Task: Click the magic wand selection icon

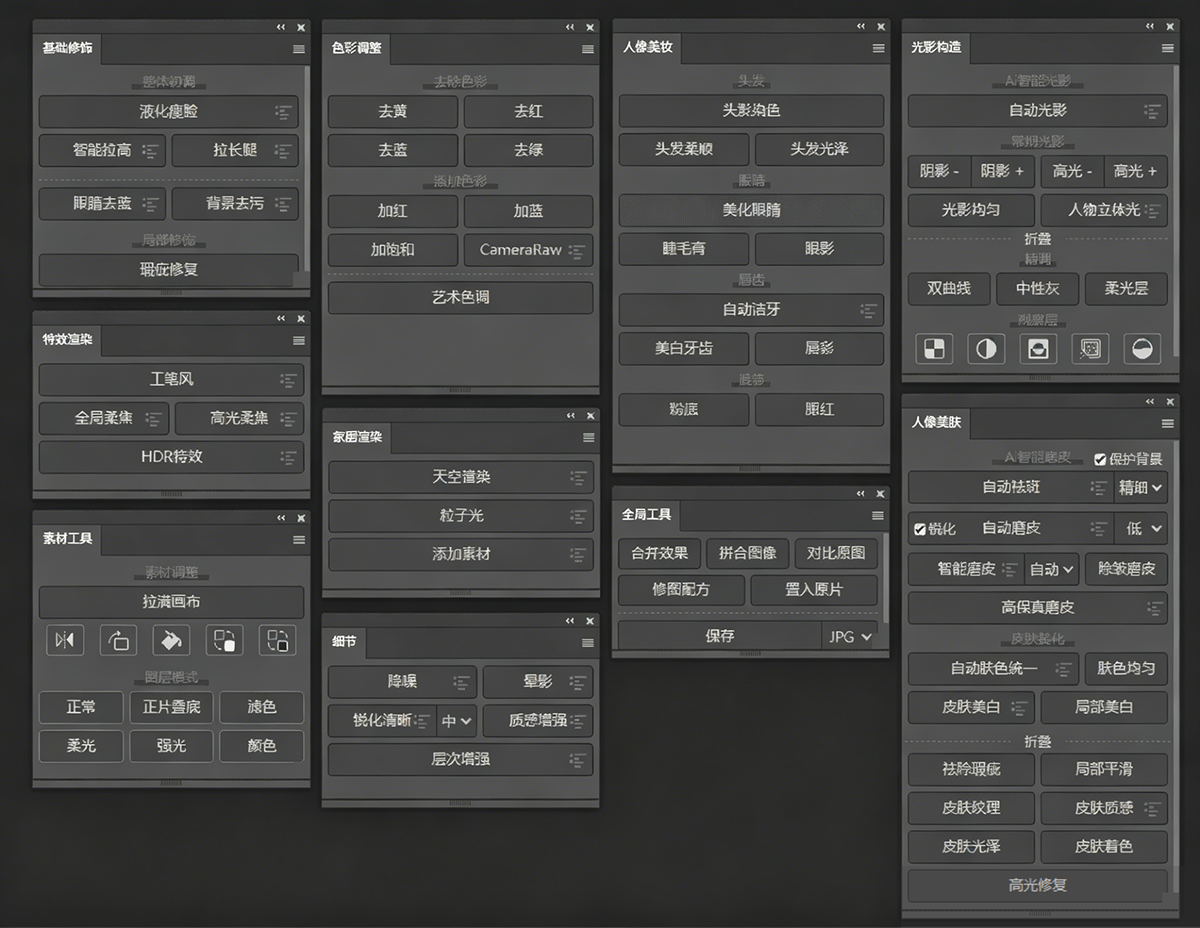Action: (1090, 348)
